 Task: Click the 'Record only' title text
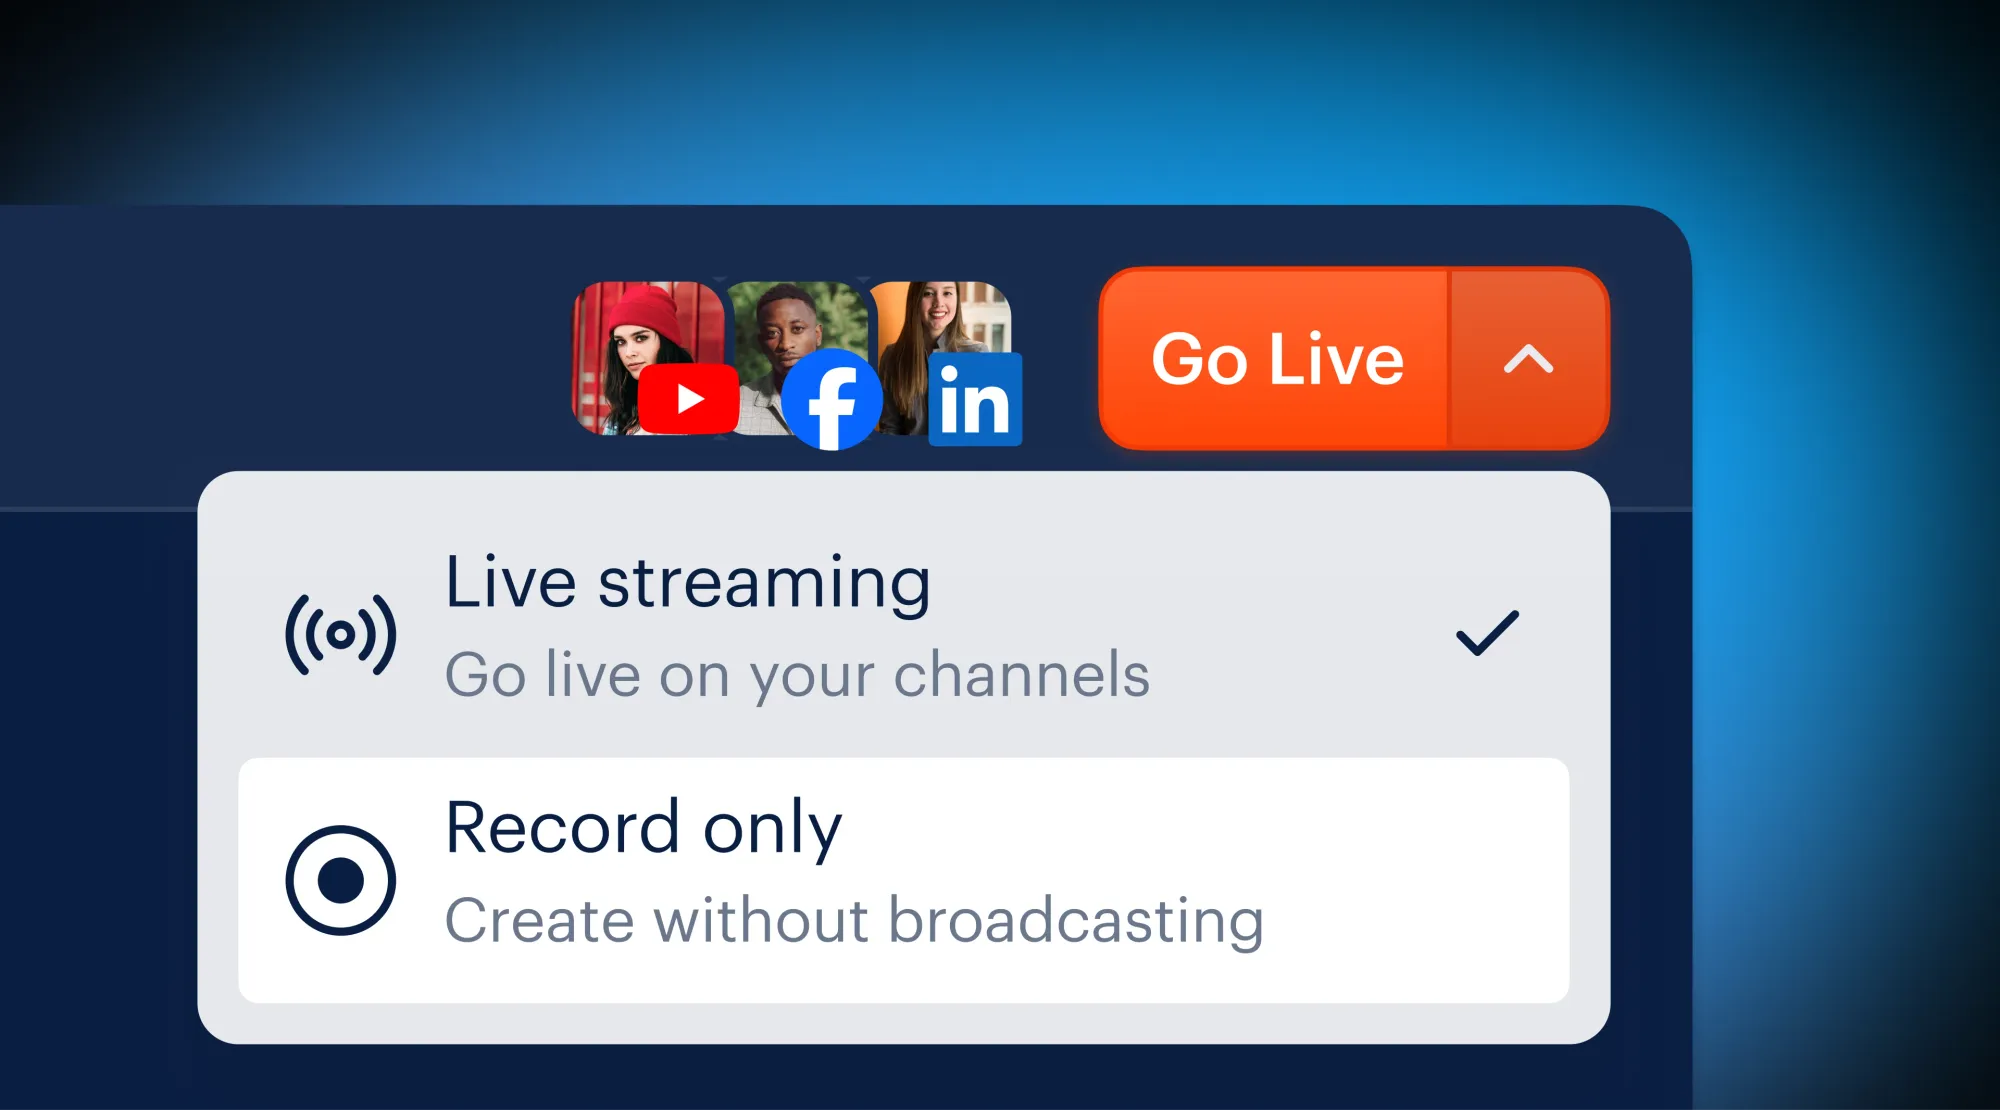[644, 828]
